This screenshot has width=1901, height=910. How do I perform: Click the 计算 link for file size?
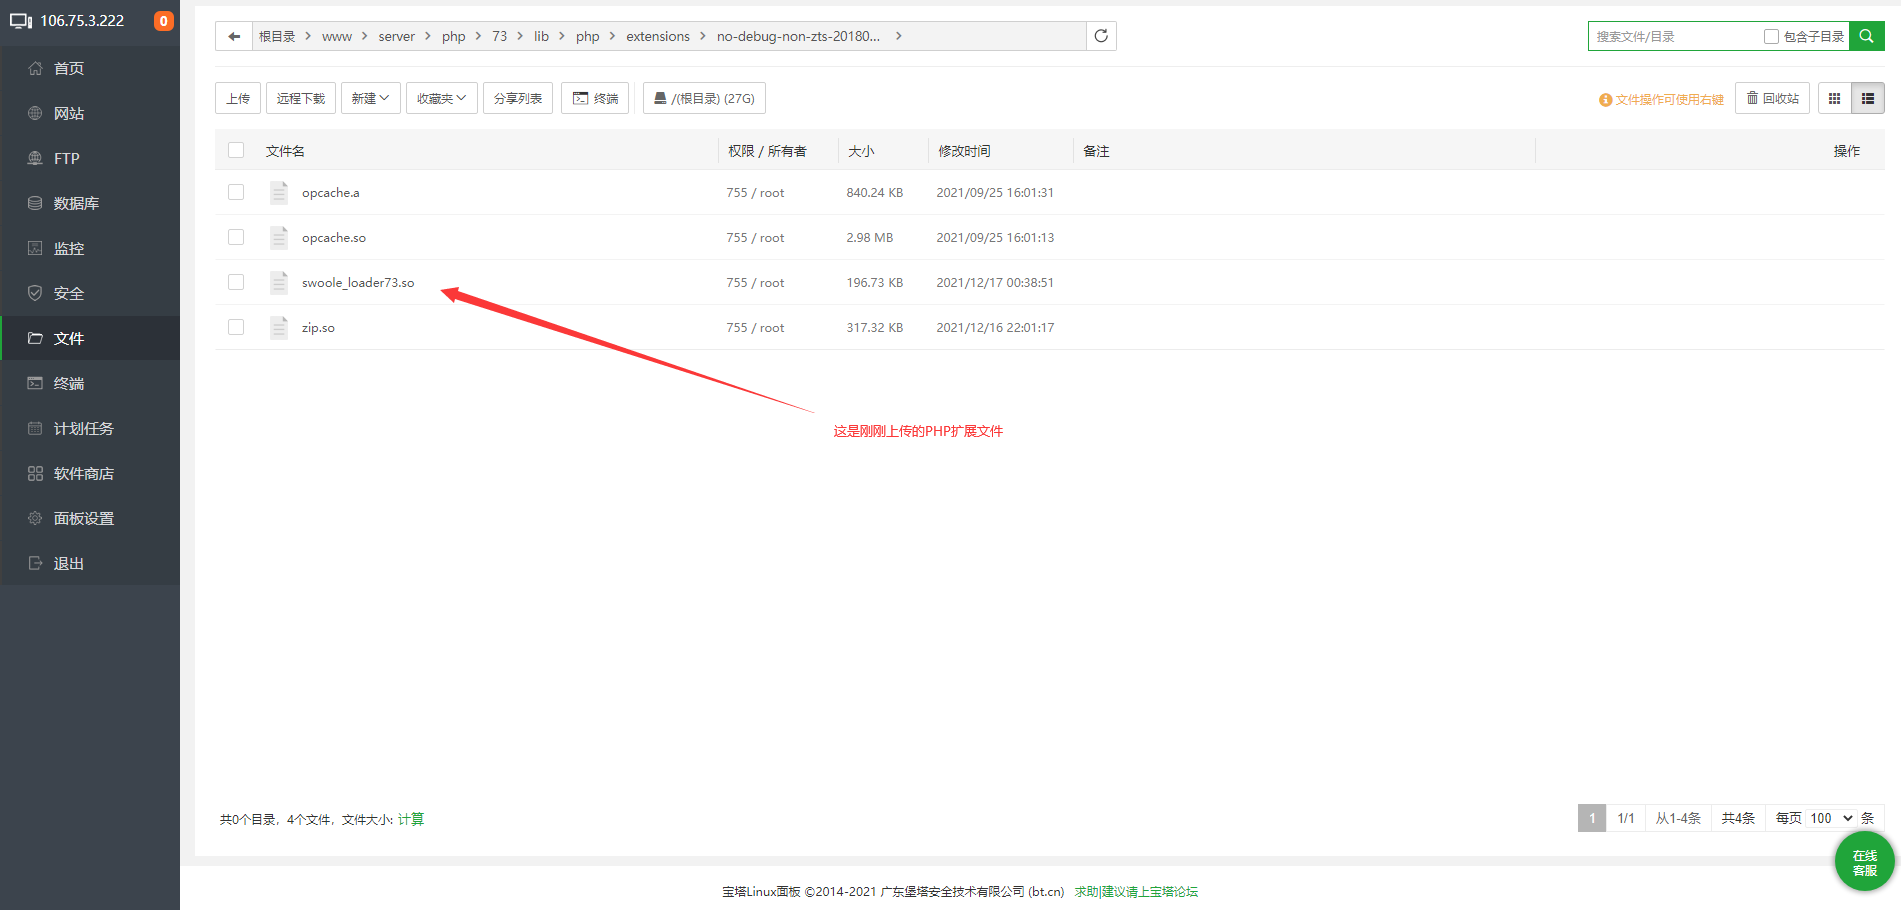[411, 819]
